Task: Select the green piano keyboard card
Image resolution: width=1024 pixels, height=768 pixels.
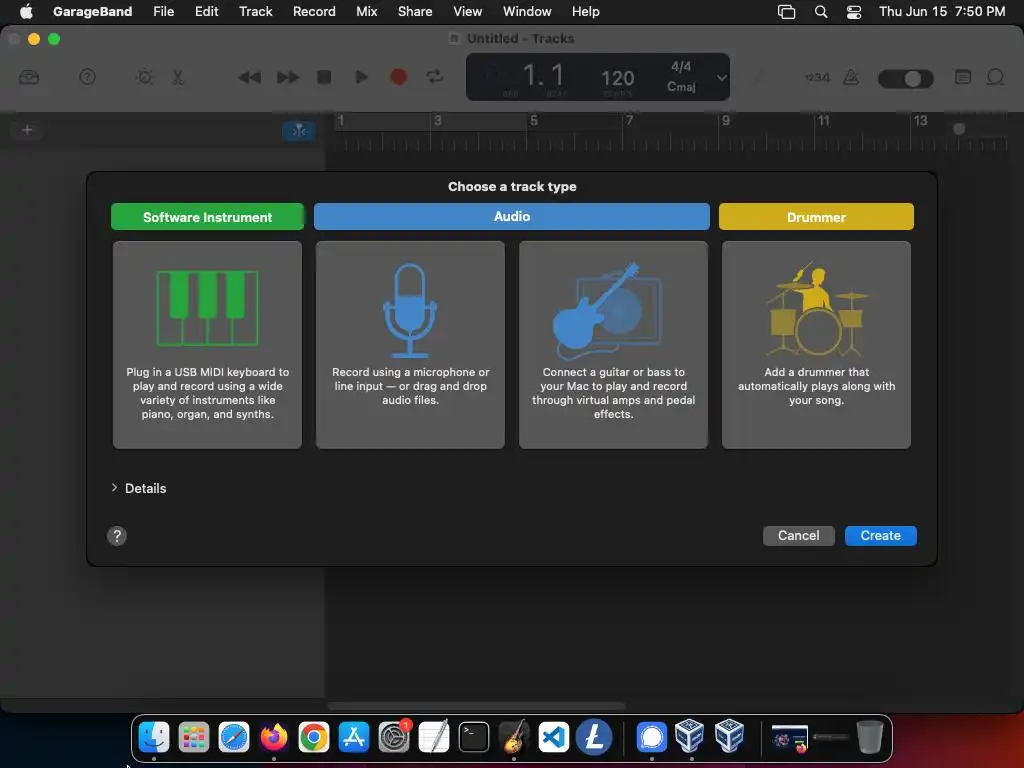Action: click(208, 345)
